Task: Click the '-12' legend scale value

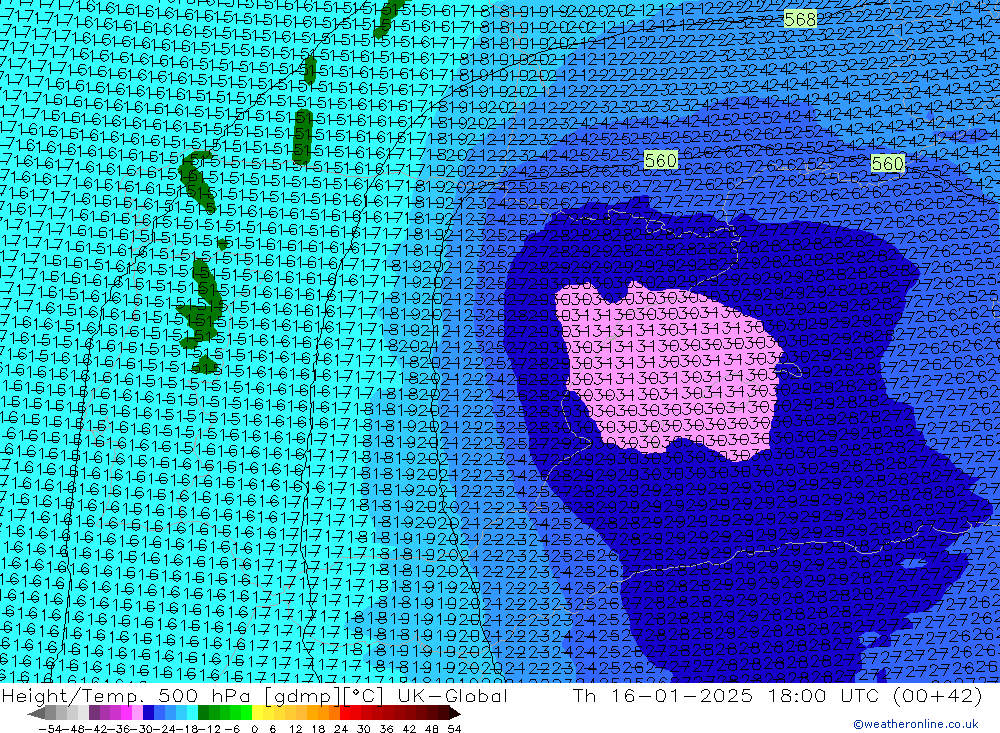Action: [x=209, y=729]
